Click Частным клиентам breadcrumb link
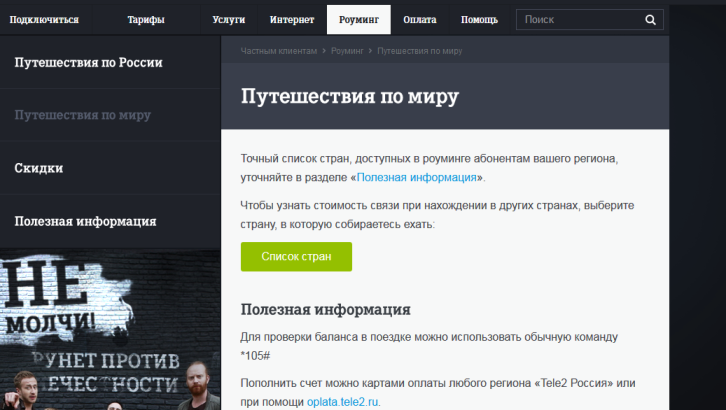This screenshot has width=726, height=410. [278, 50]
